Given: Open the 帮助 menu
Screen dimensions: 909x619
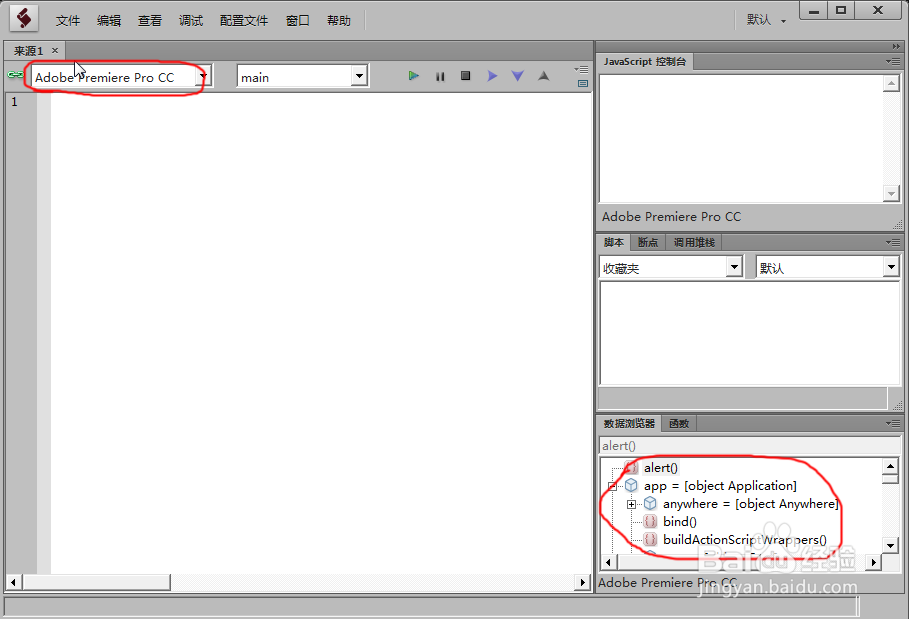Looking at the screenshot, I should [x=339, y=21].
